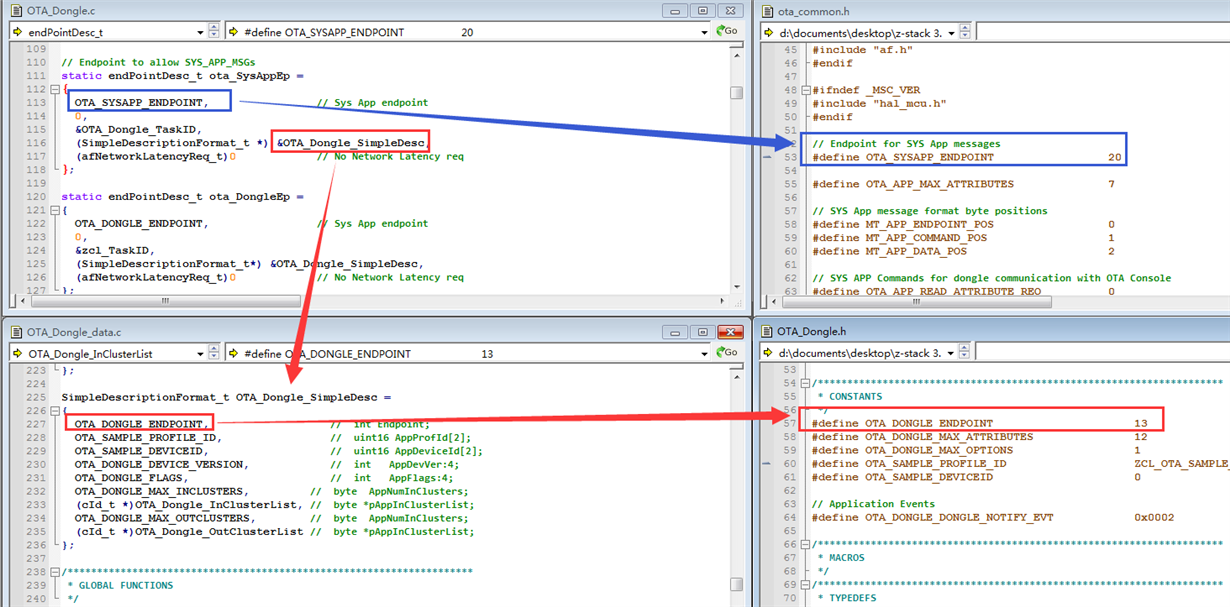Click OTA_DONGLE_ENDPOINT on line 227
1230x607 pixels.
click(x=138, y=424)
